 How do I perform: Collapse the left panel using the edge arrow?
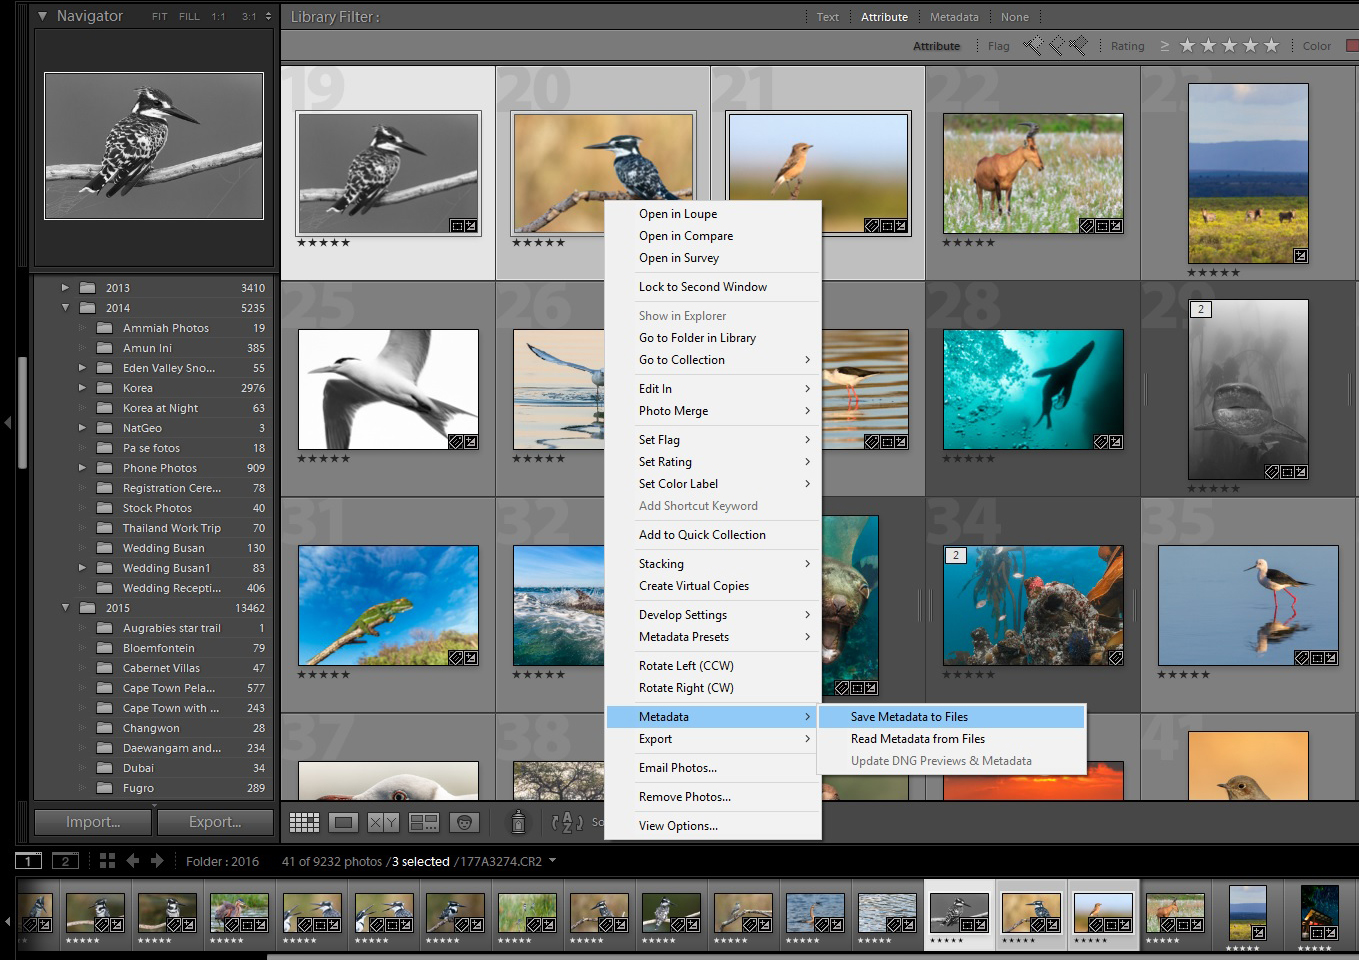pyautogui.click(x=8, y=423)
